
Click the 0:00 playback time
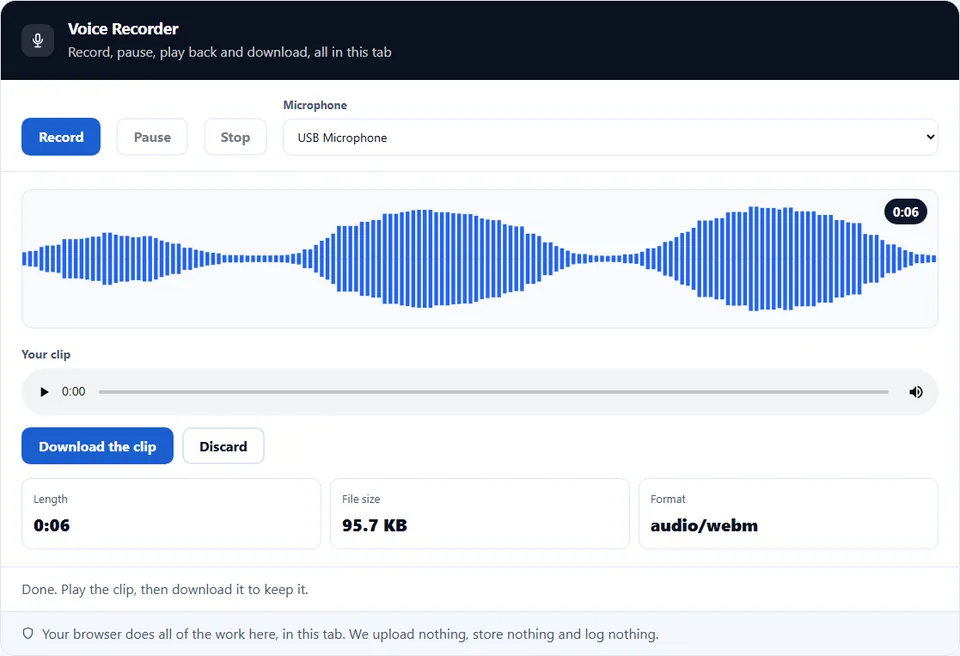tap(73, 392)
